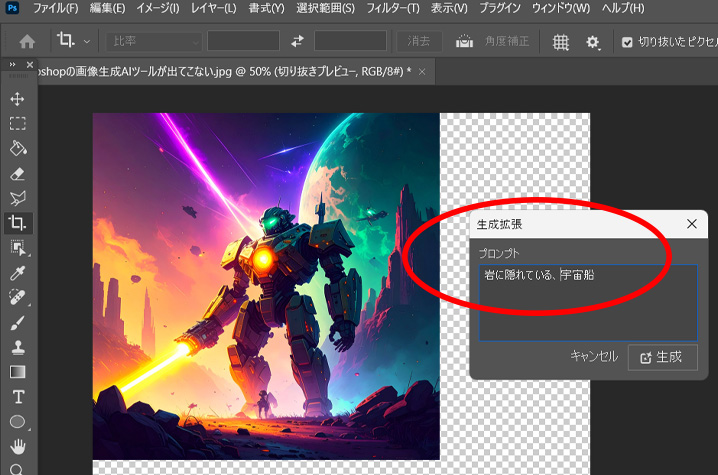
Task: Select the Eyedropper tool
Action: (x=17, y=273)
